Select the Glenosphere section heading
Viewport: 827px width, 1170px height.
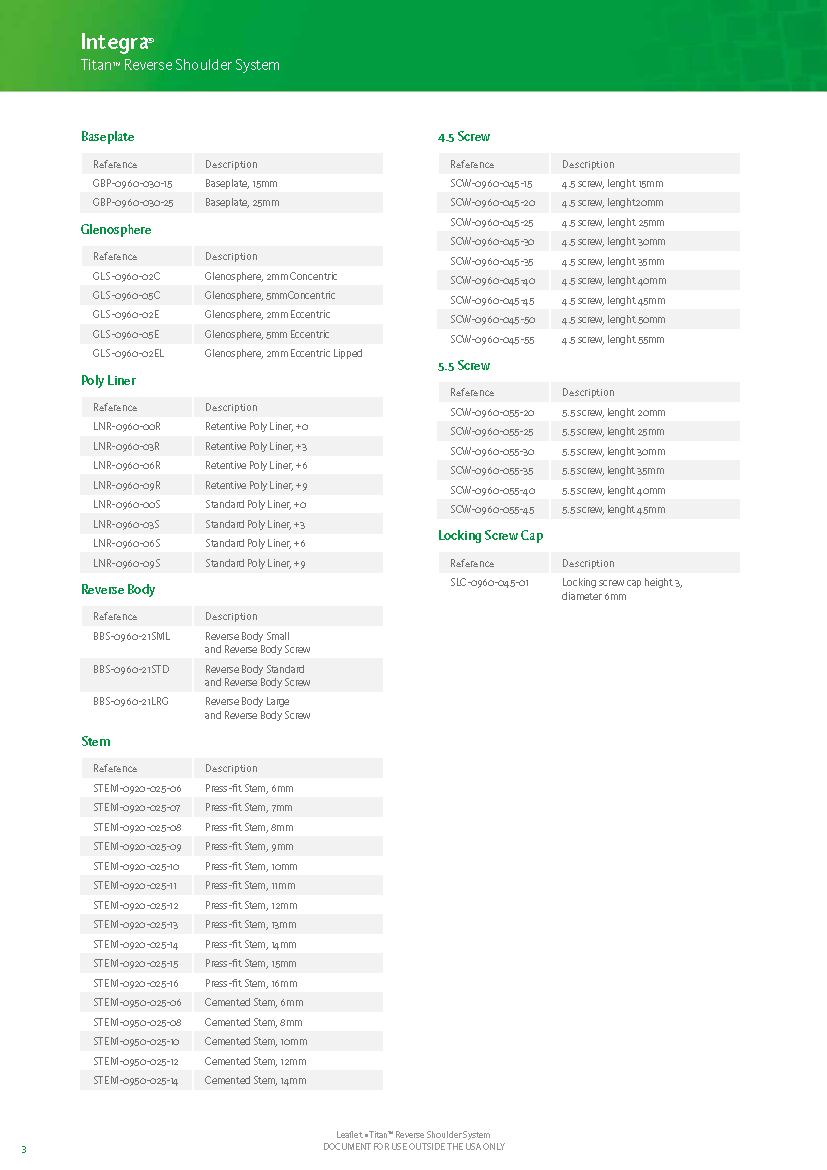[x=116, y=230]
